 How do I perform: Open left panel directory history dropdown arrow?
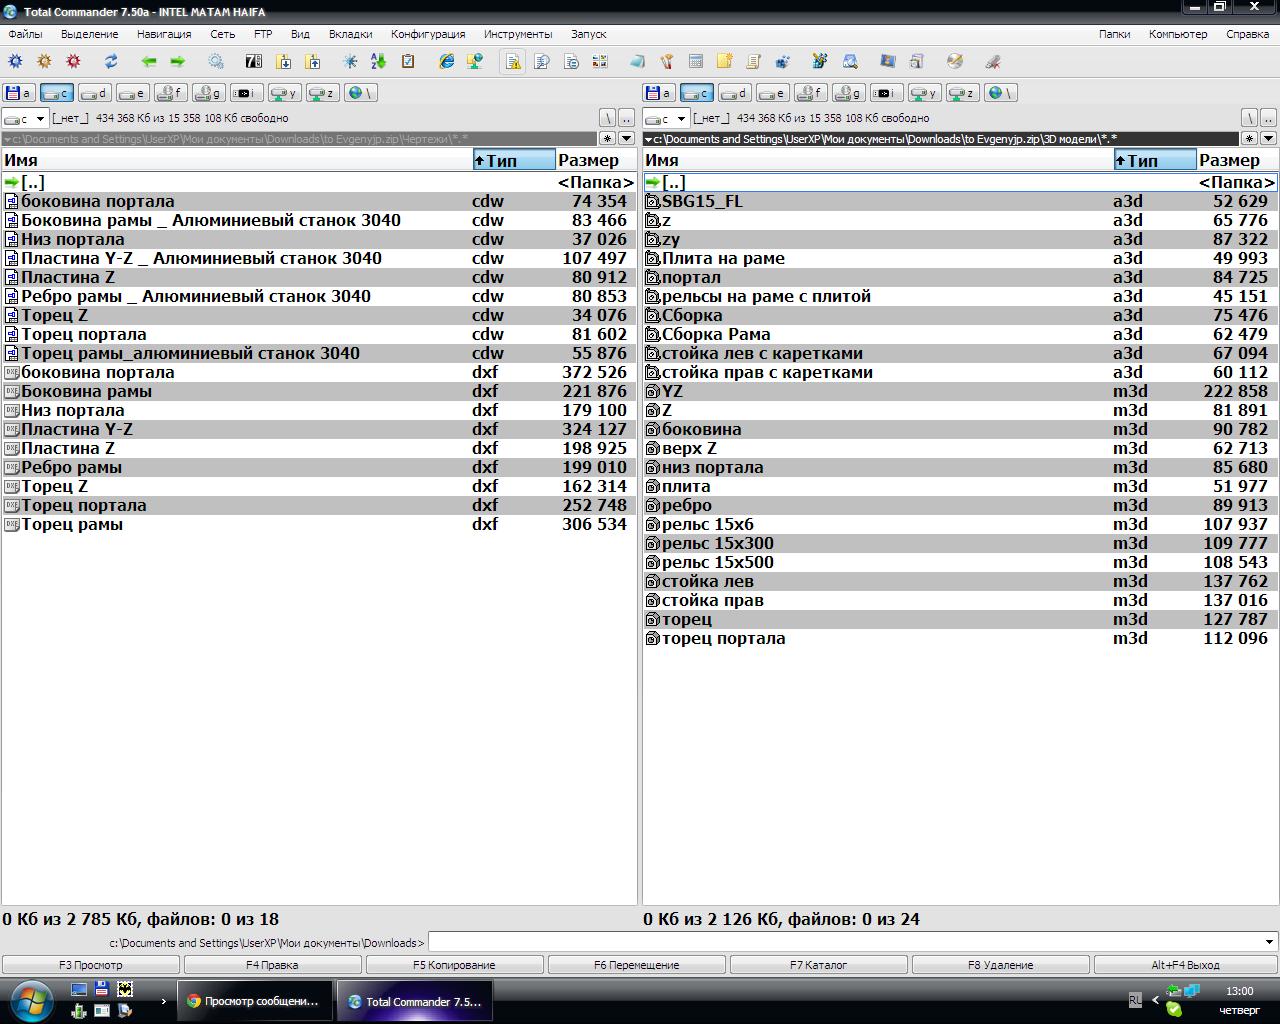point(627,139)
